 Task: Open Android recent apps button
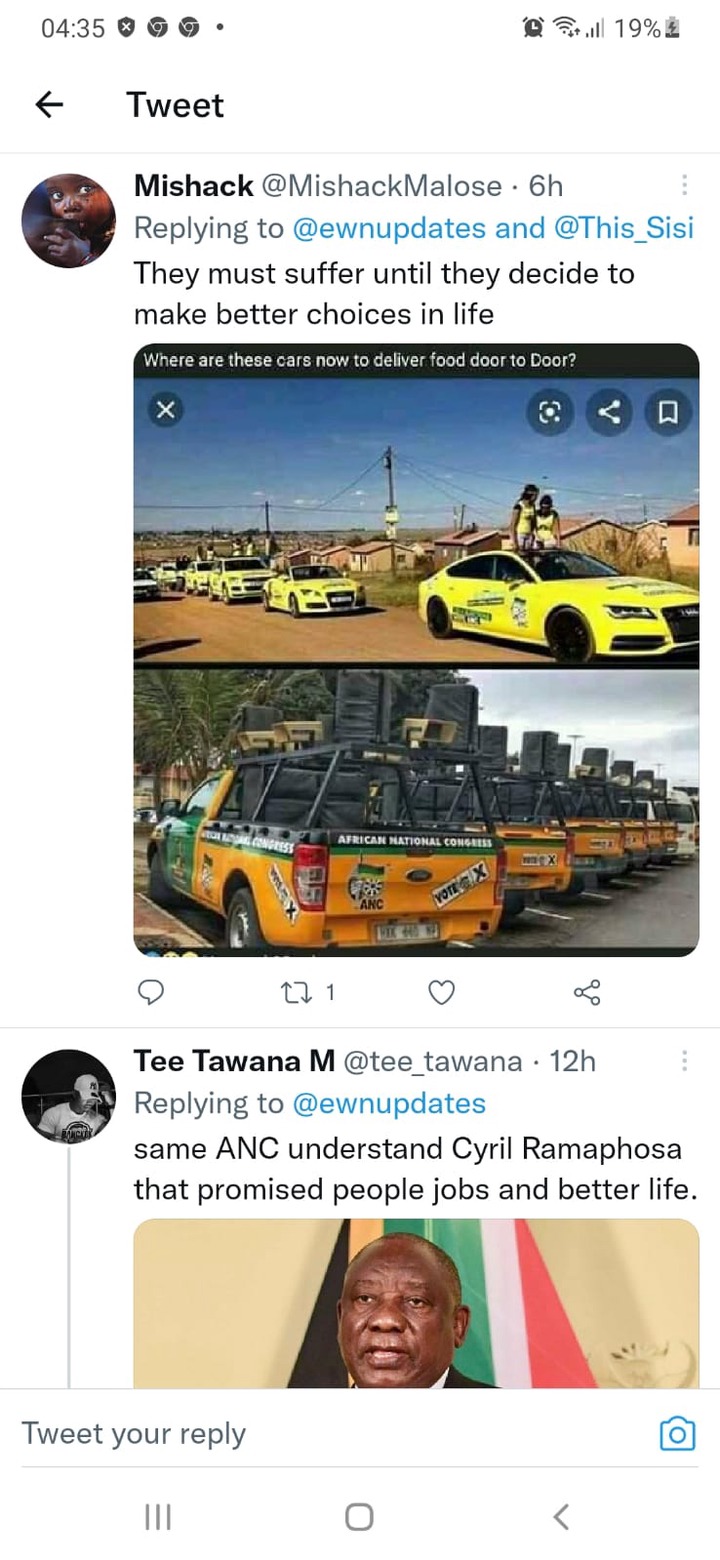click(x=158, y=1517)
